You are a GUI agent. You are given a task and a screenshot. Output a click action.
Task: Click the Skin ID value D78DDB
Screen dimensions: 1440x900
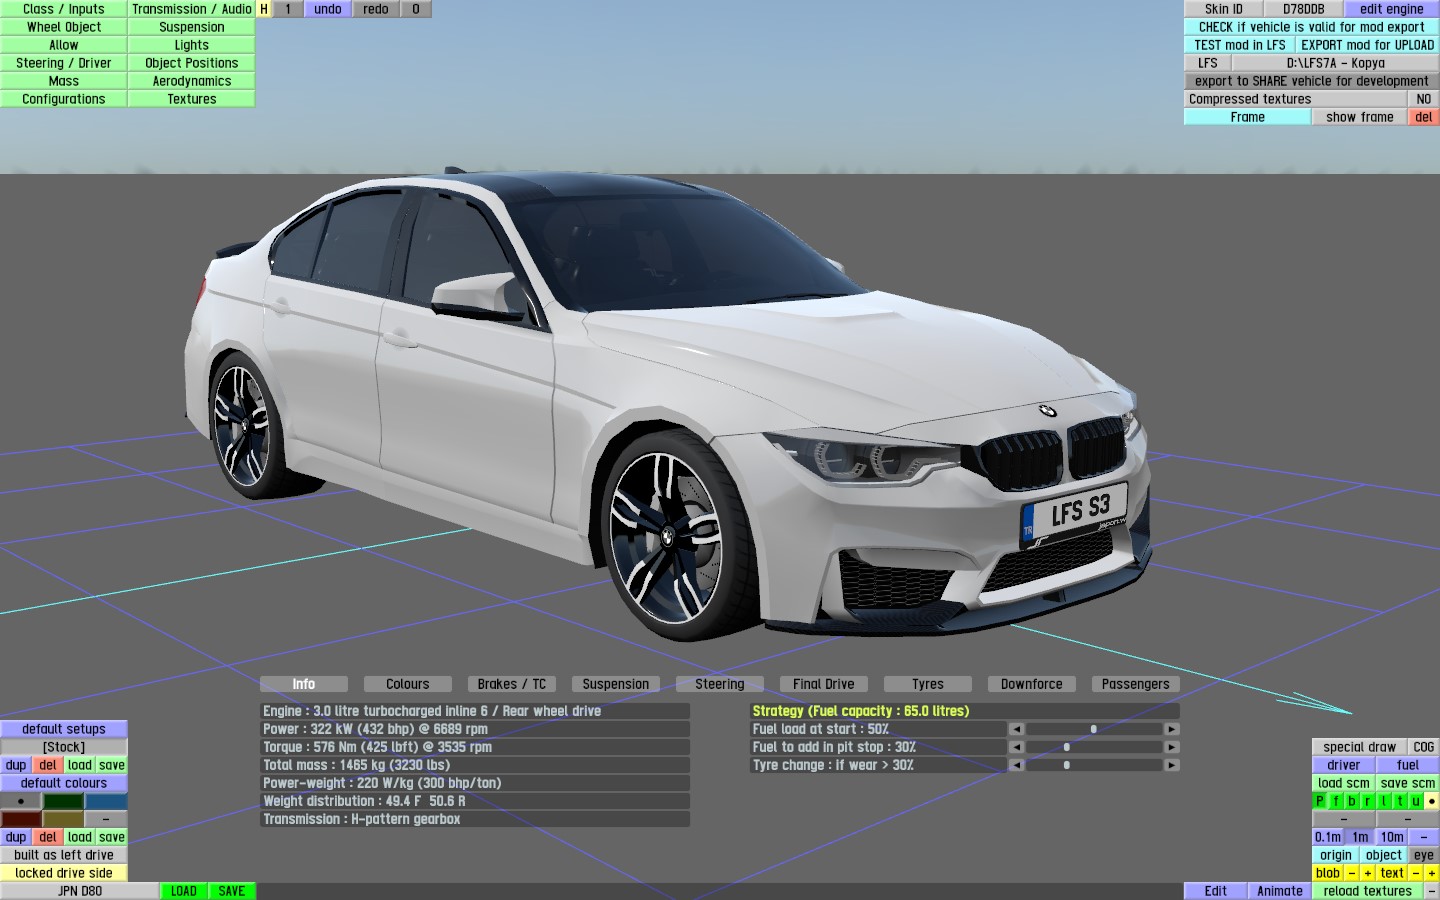[1304, 9]
